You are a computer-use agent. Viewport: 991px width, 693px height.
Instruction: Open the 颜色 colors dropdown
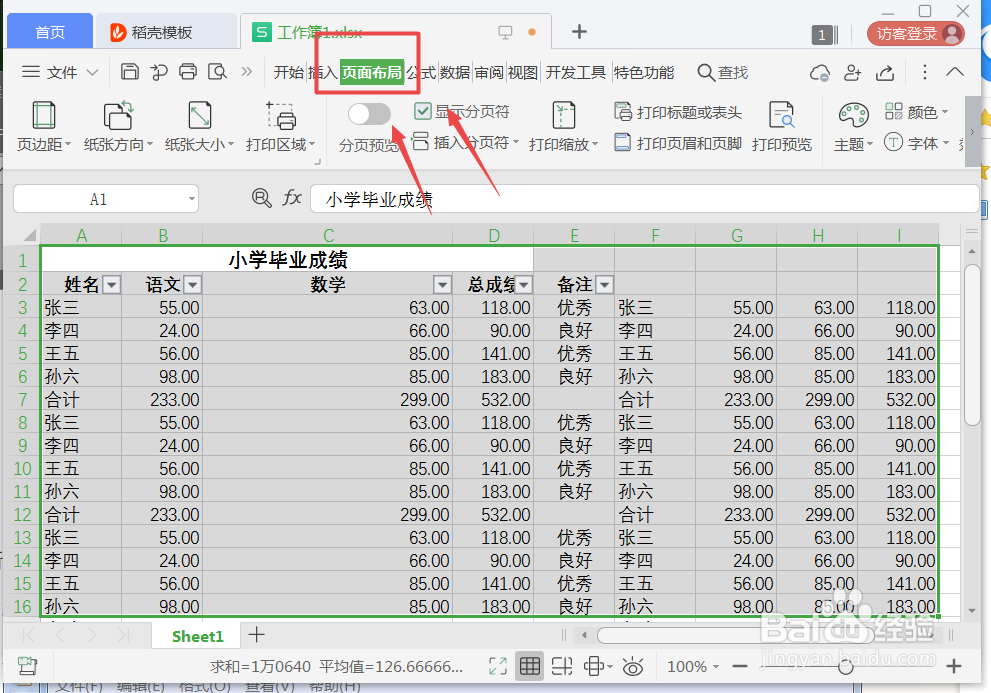pyautogui.click(x=916, y=113)
